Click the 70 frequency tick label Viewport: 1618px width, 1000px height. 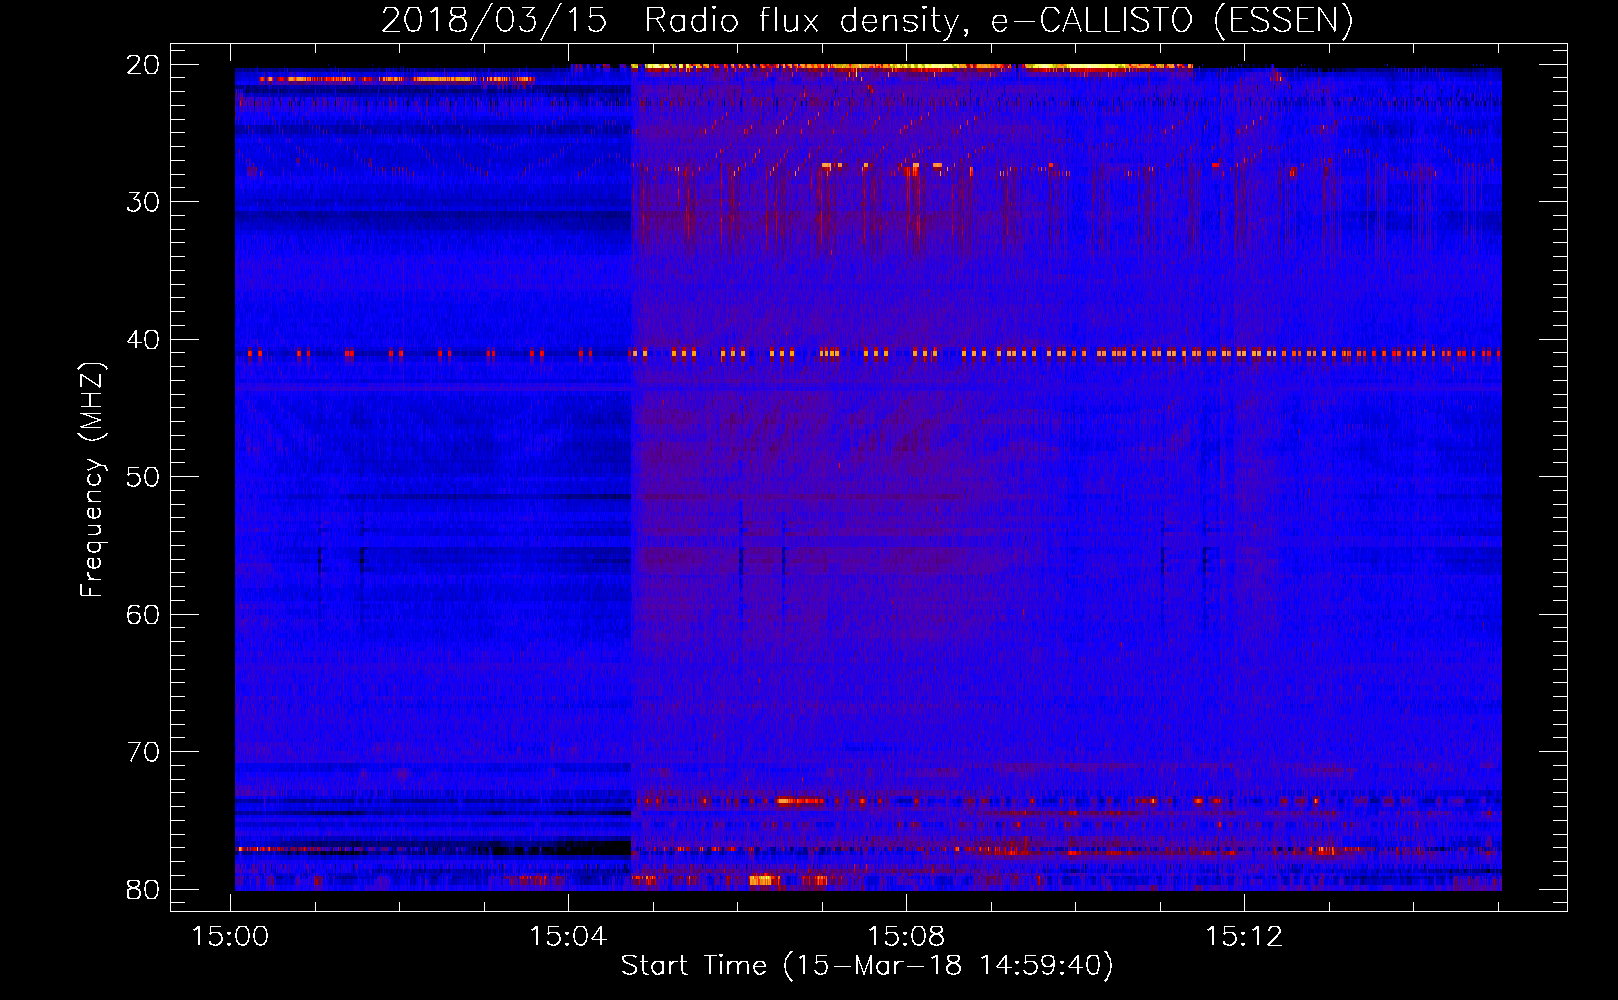point(144,752)
